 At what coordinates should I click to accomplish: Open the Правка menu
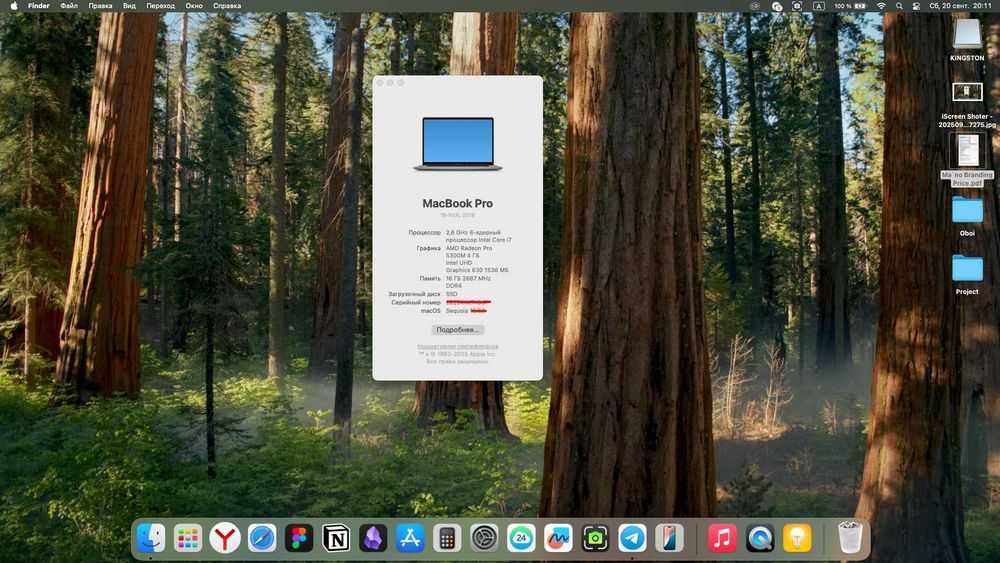pyautogui.click(x=100, y=6)
